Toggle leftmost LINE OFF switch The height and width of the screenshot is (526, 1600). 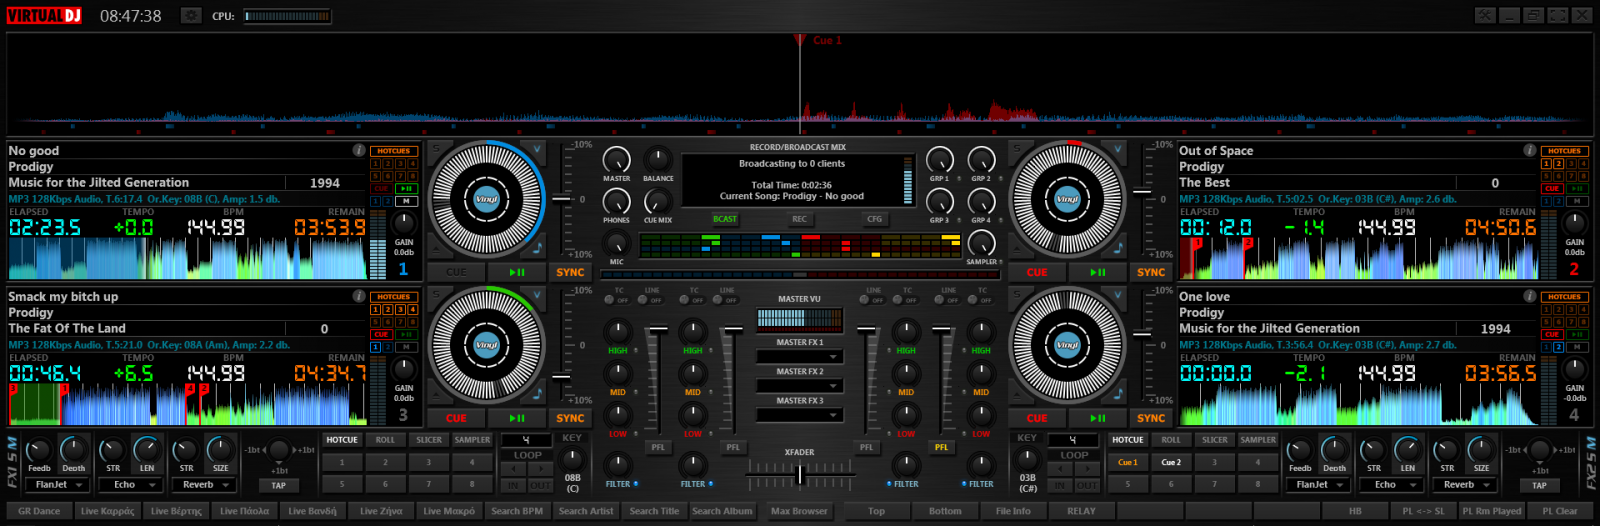(651, 299)
